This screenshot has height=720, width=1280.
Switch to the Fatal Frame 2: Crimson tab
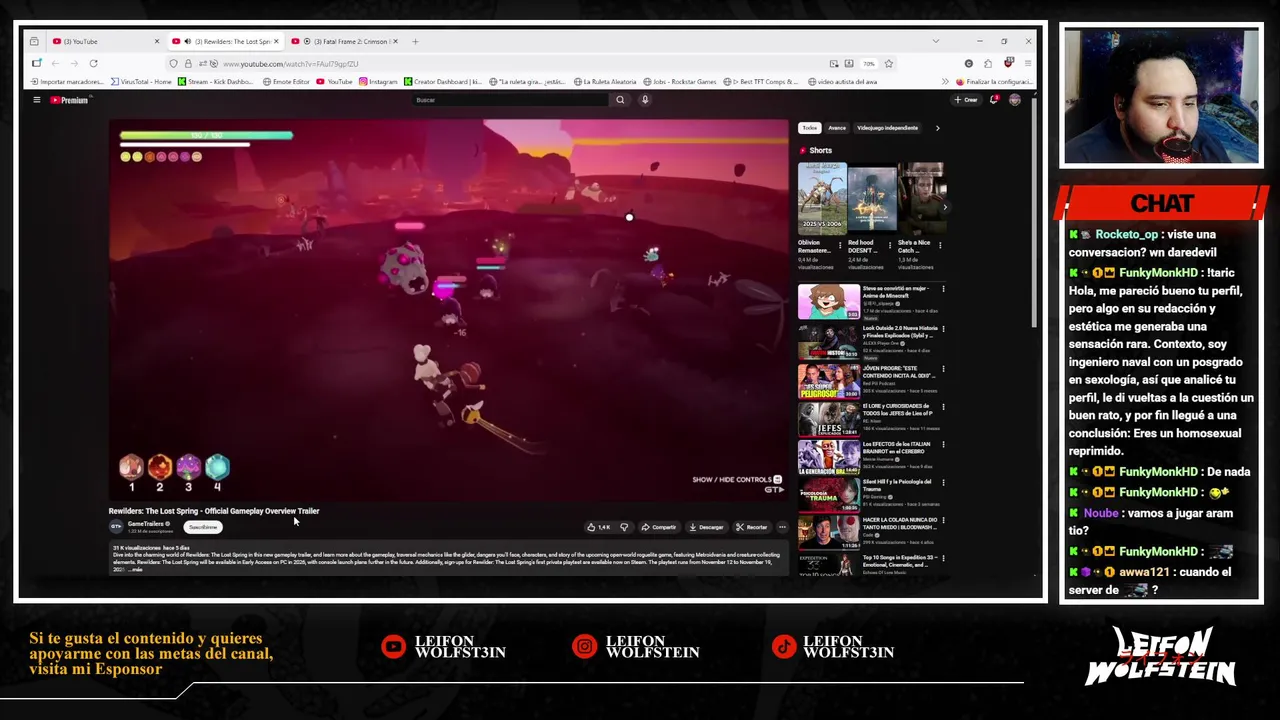click(345, 41)
